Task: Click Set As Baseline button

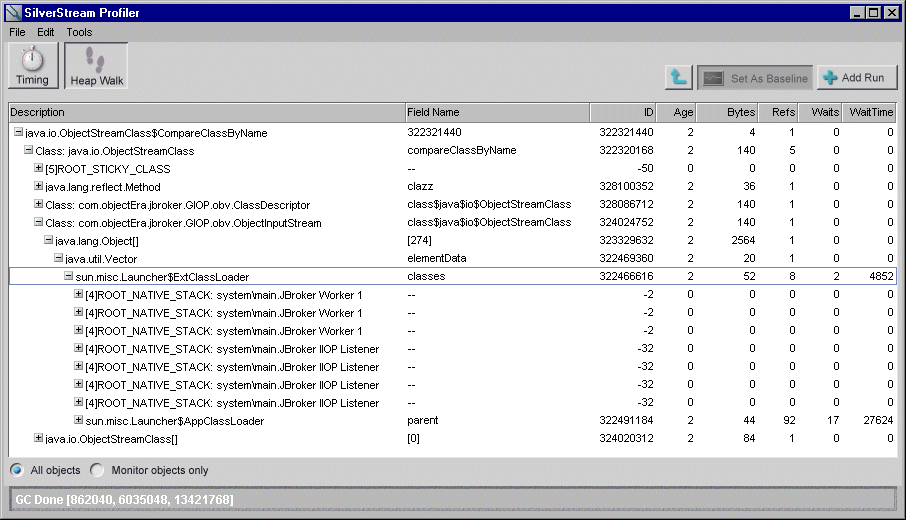Action: click(755, 77)
